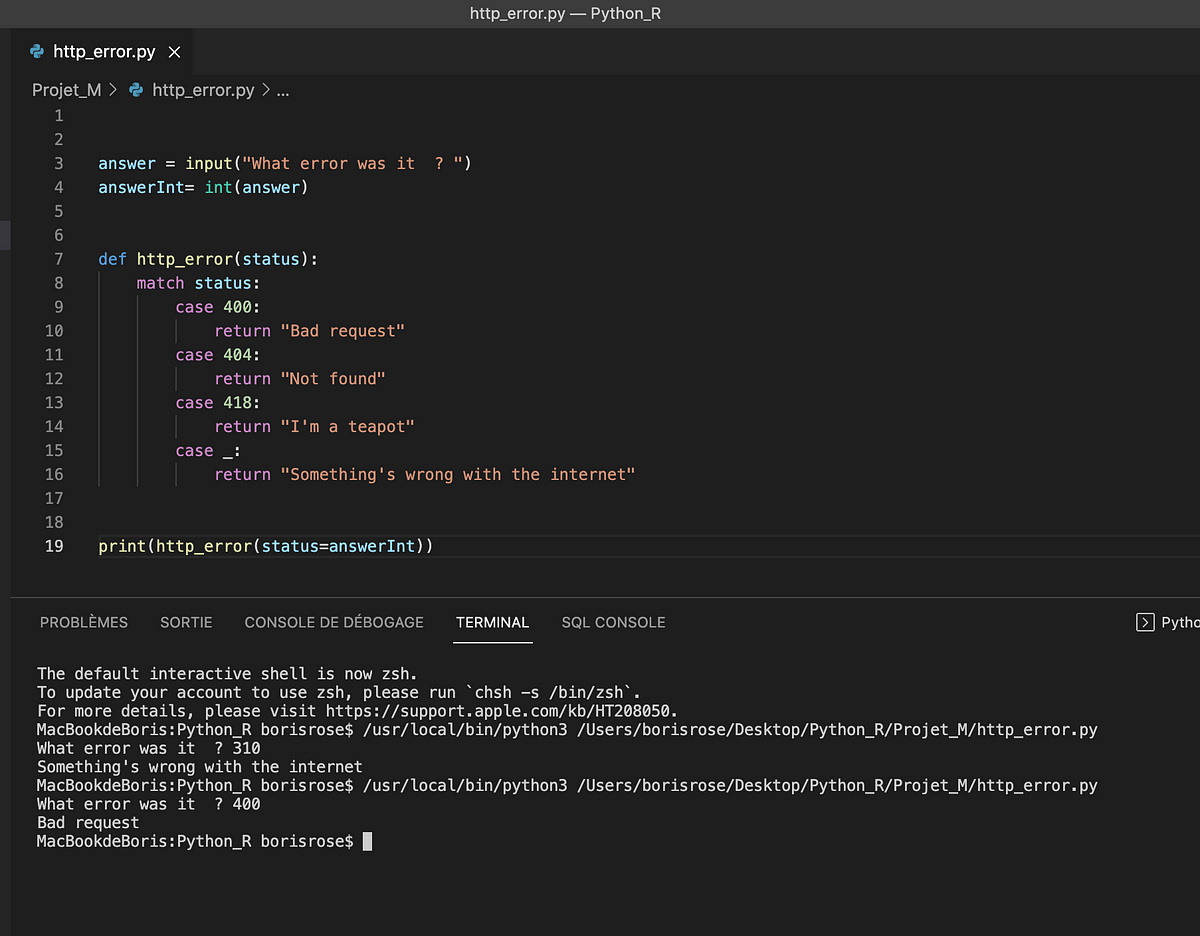The height and width of the screenshot is (936, 1200).
Task: Click the return "Not found" line
Action: [300, 379]
